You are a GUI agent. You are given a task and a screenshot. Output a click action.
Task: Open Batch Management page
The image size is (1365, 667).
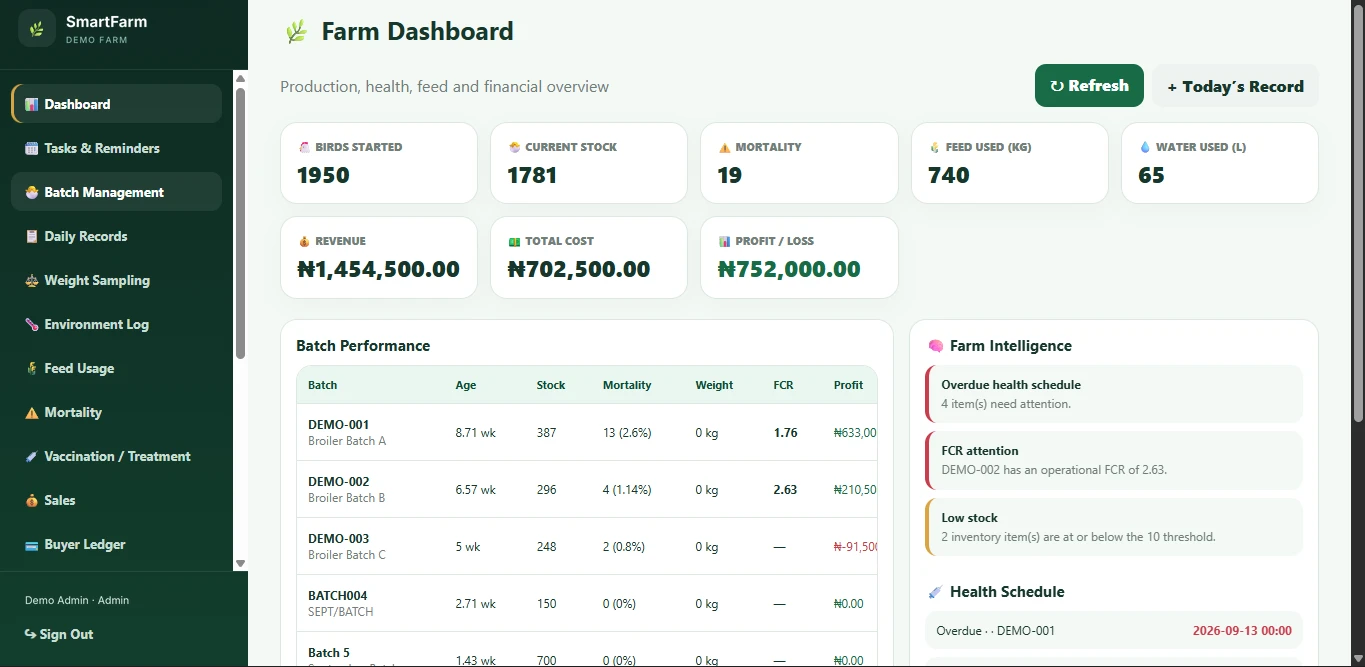click(x=116, y=192)
